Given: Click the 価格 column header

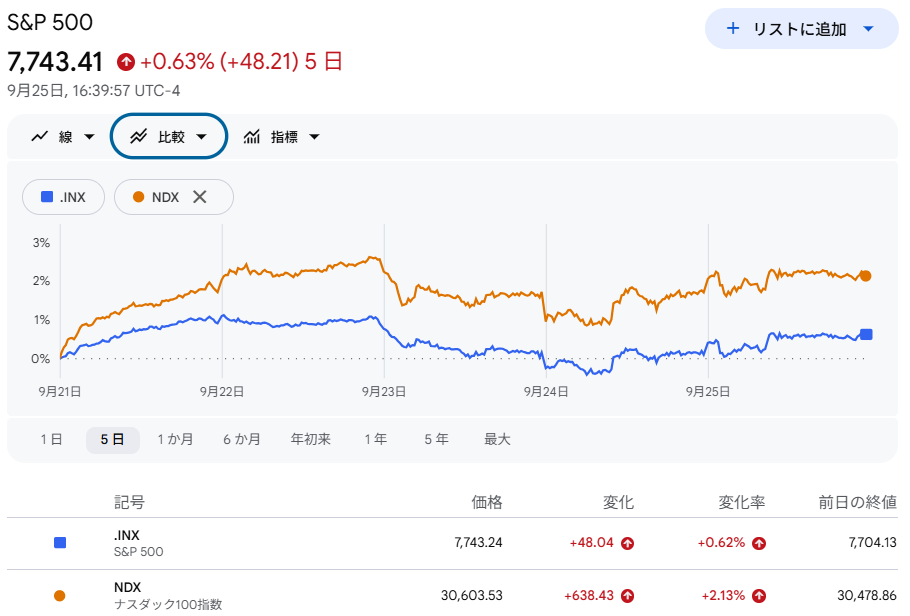Looking at the screenshot, I should pyautogui.click(x=487, y=502).
